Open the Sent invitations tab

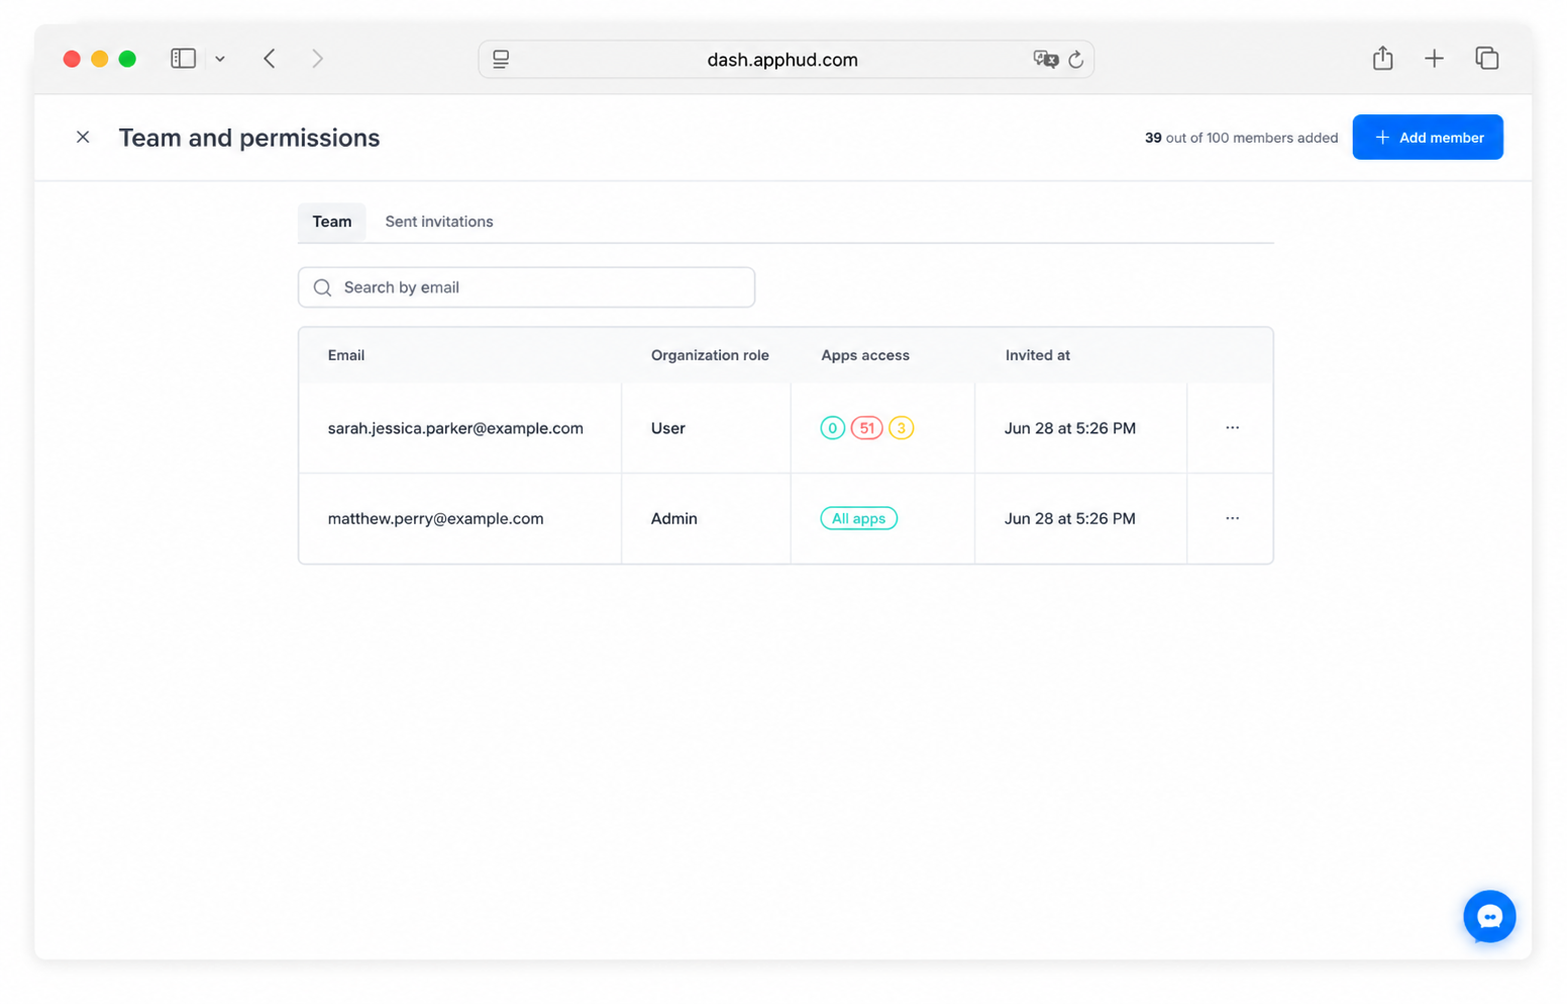coord(439,221)
